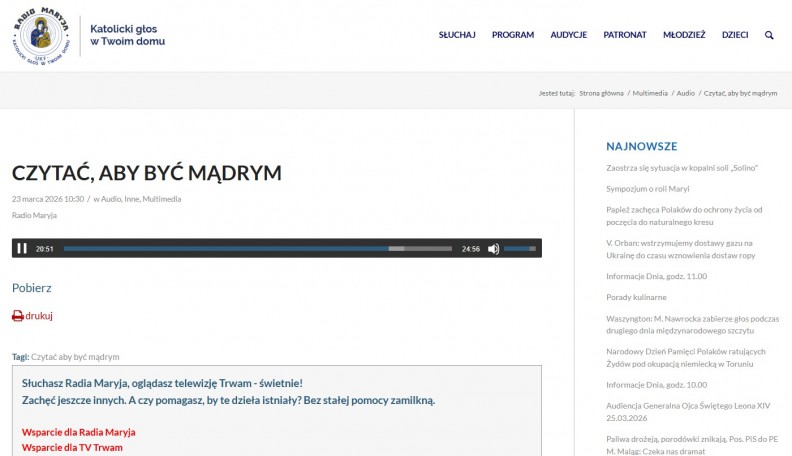The width and height of the screenshot is (792, 456).
Task: Open Sympozjum o roli Maryi article
Action: [648, 189]
